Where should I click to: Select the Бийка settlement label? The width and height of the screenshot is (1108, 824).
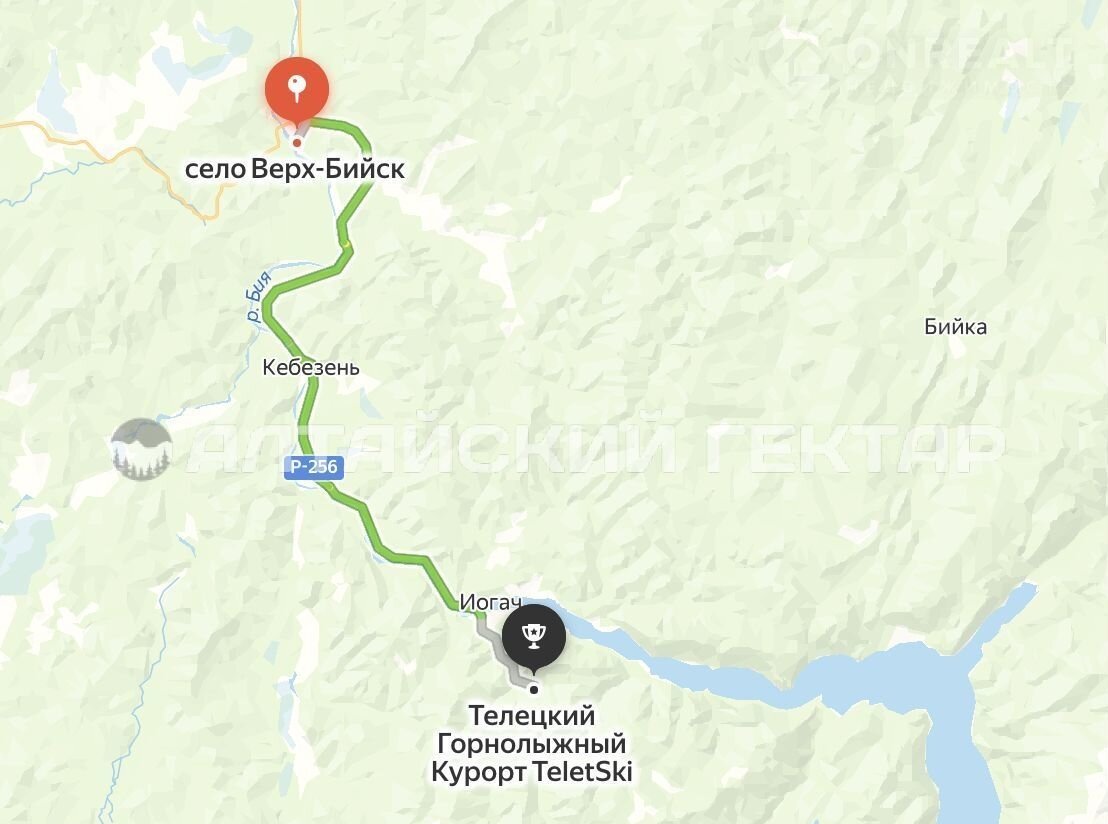coord(955,326)
